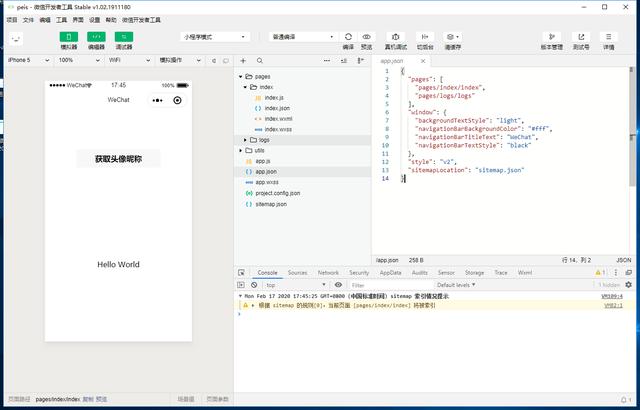The height and width of the screenshot is (410, 640).
Task: Focus the console Filter input field
Action: click(x=391, y=285)
